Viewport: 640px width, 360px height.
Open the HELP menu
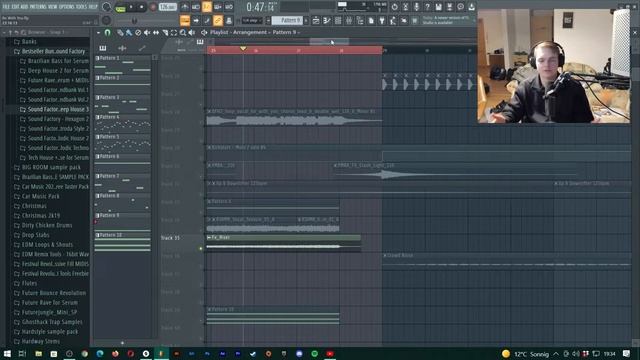click(93, 7)
